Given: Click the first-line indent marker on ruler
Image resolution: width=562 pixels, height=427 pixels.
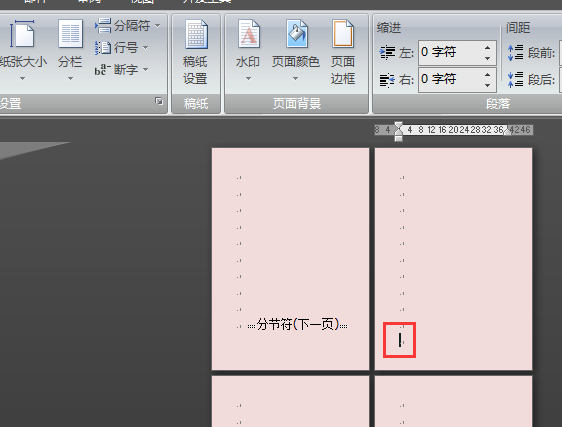Looking at the screenshot, I should 399,125.
